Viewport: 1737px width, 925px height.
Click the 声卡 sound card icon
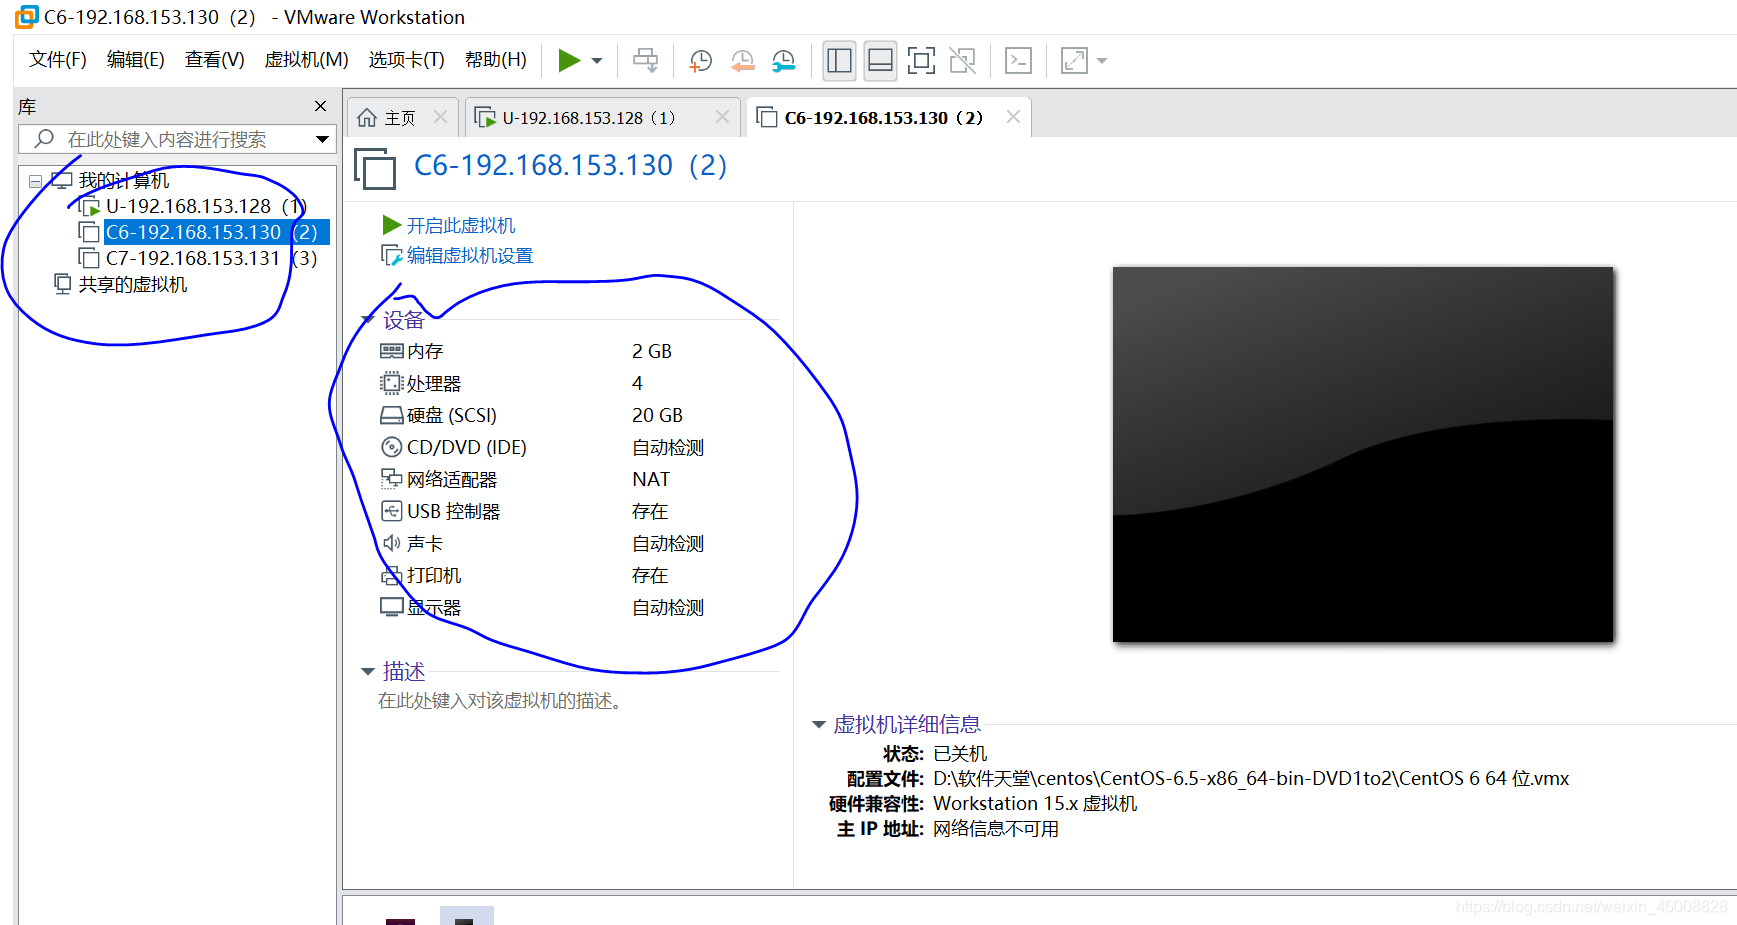tap(392, 543)
